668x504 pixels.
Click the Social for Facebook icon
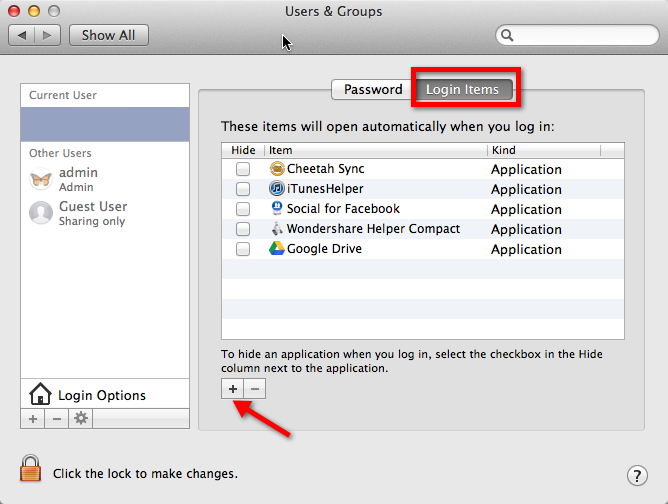pos(277,208)
